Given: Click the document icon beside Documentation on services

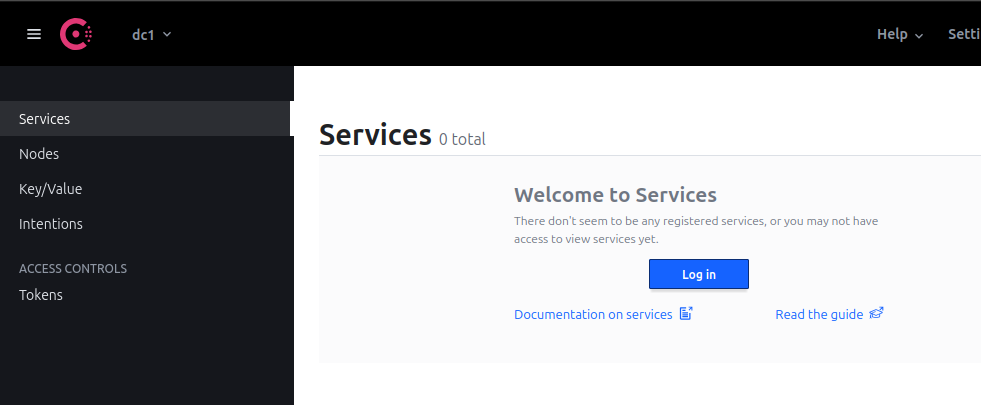Looking at the screenshot, I should click(x=686, y=314).
